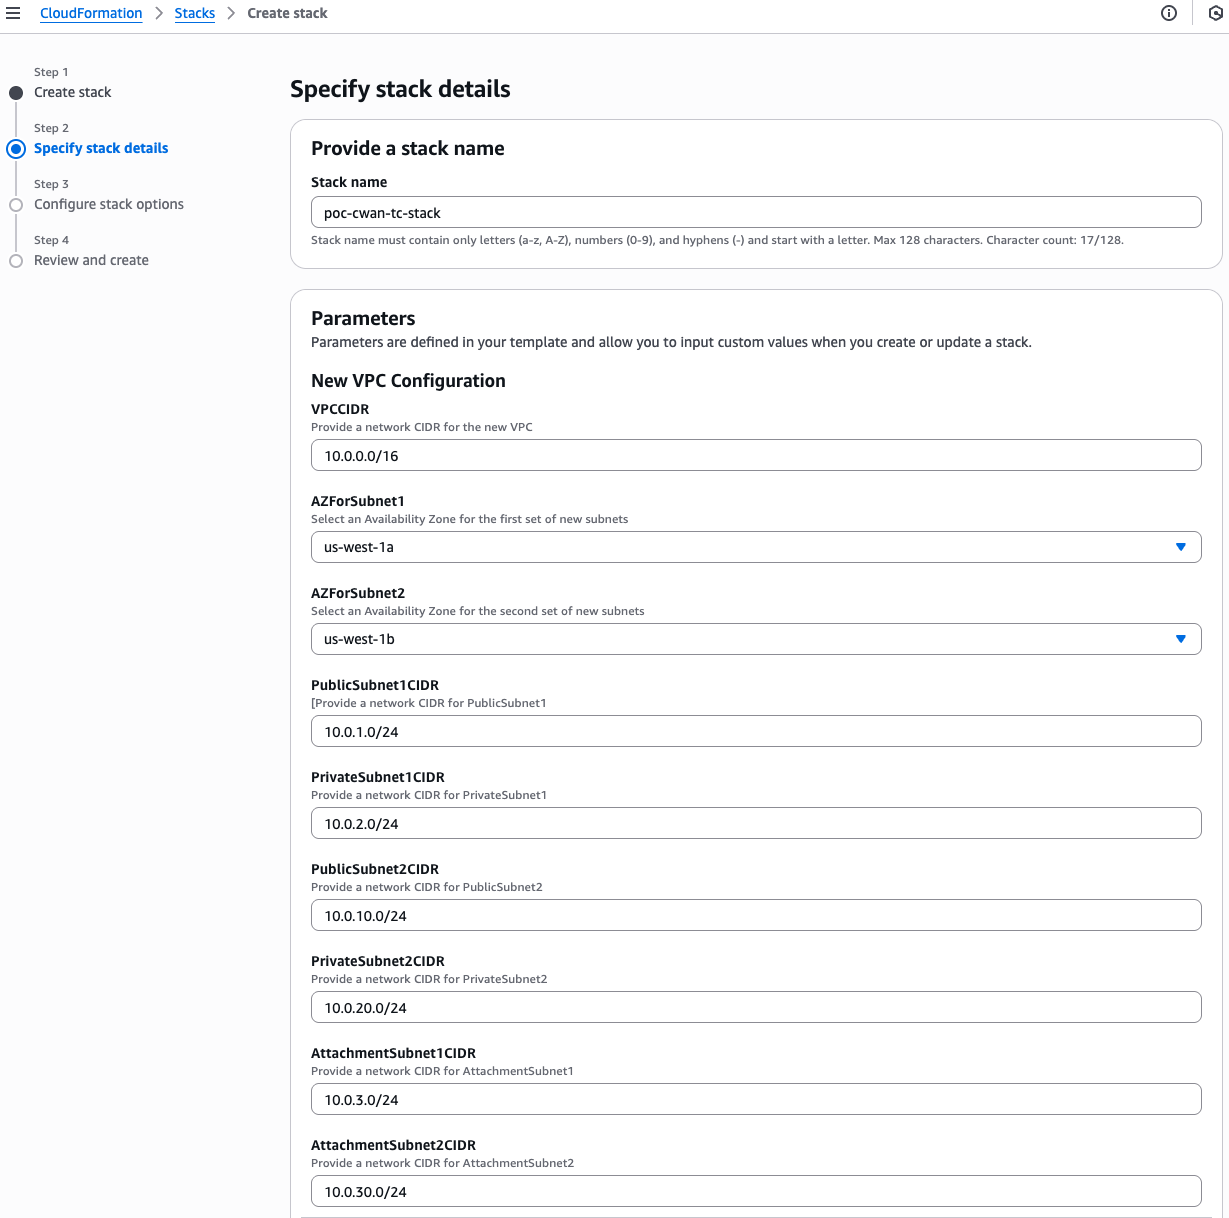Edit the AttachmentSubnet2CIDR value field
This screenshot has height=1218, width=1229.
coord(755,1192)
